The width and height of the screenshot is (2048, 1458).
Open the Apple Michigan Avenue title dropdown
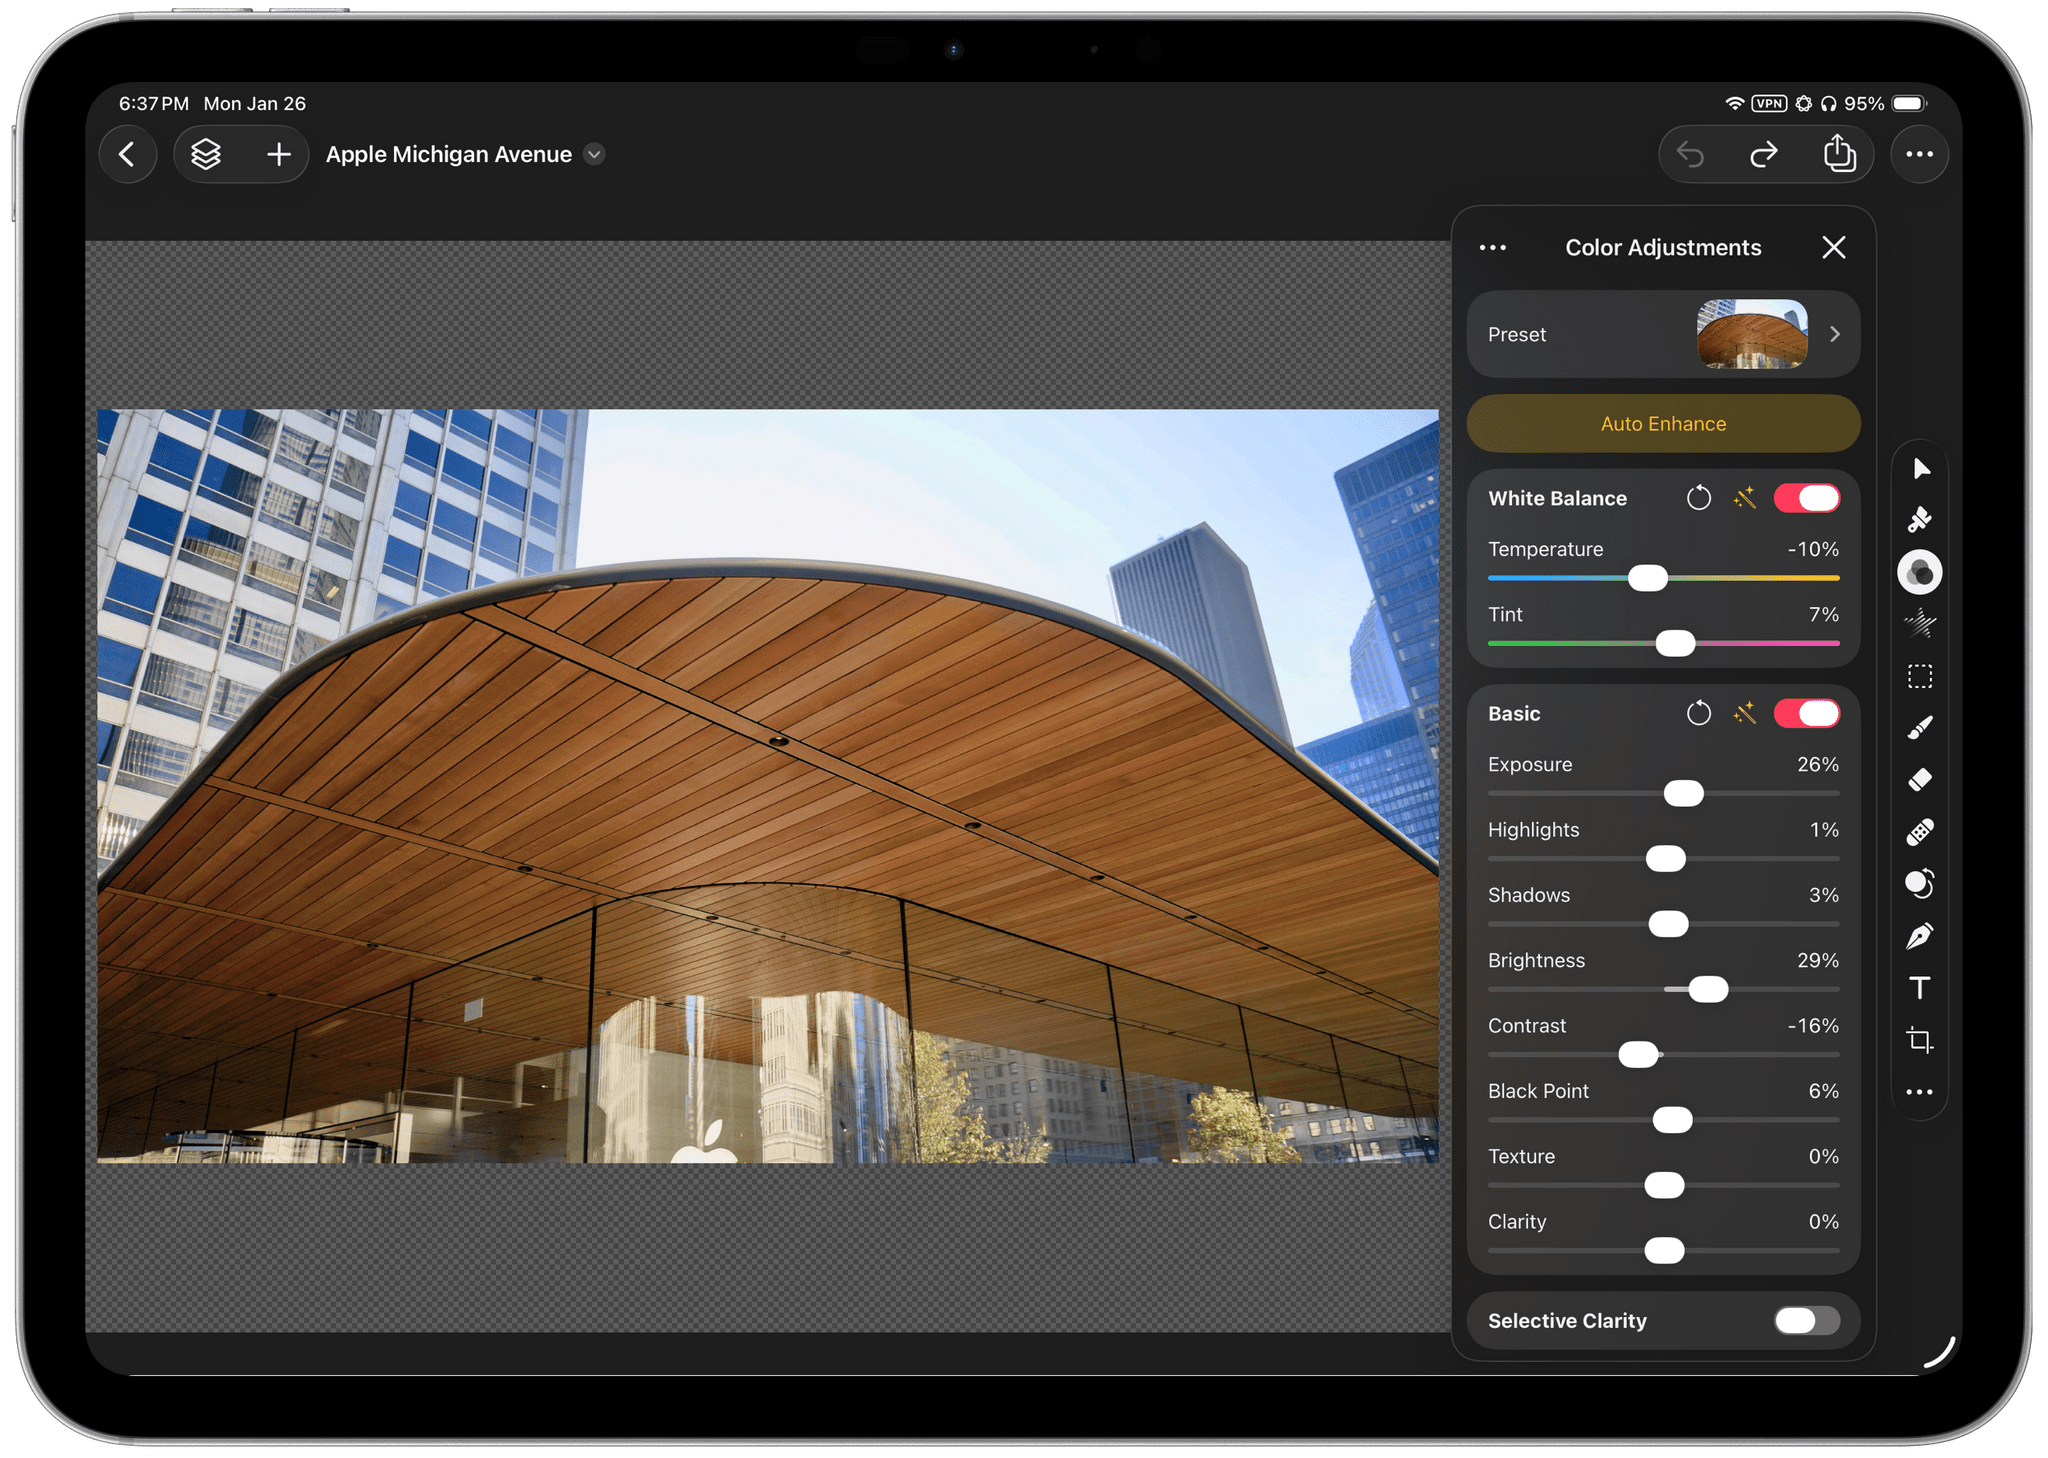click(x=593, y=154)
